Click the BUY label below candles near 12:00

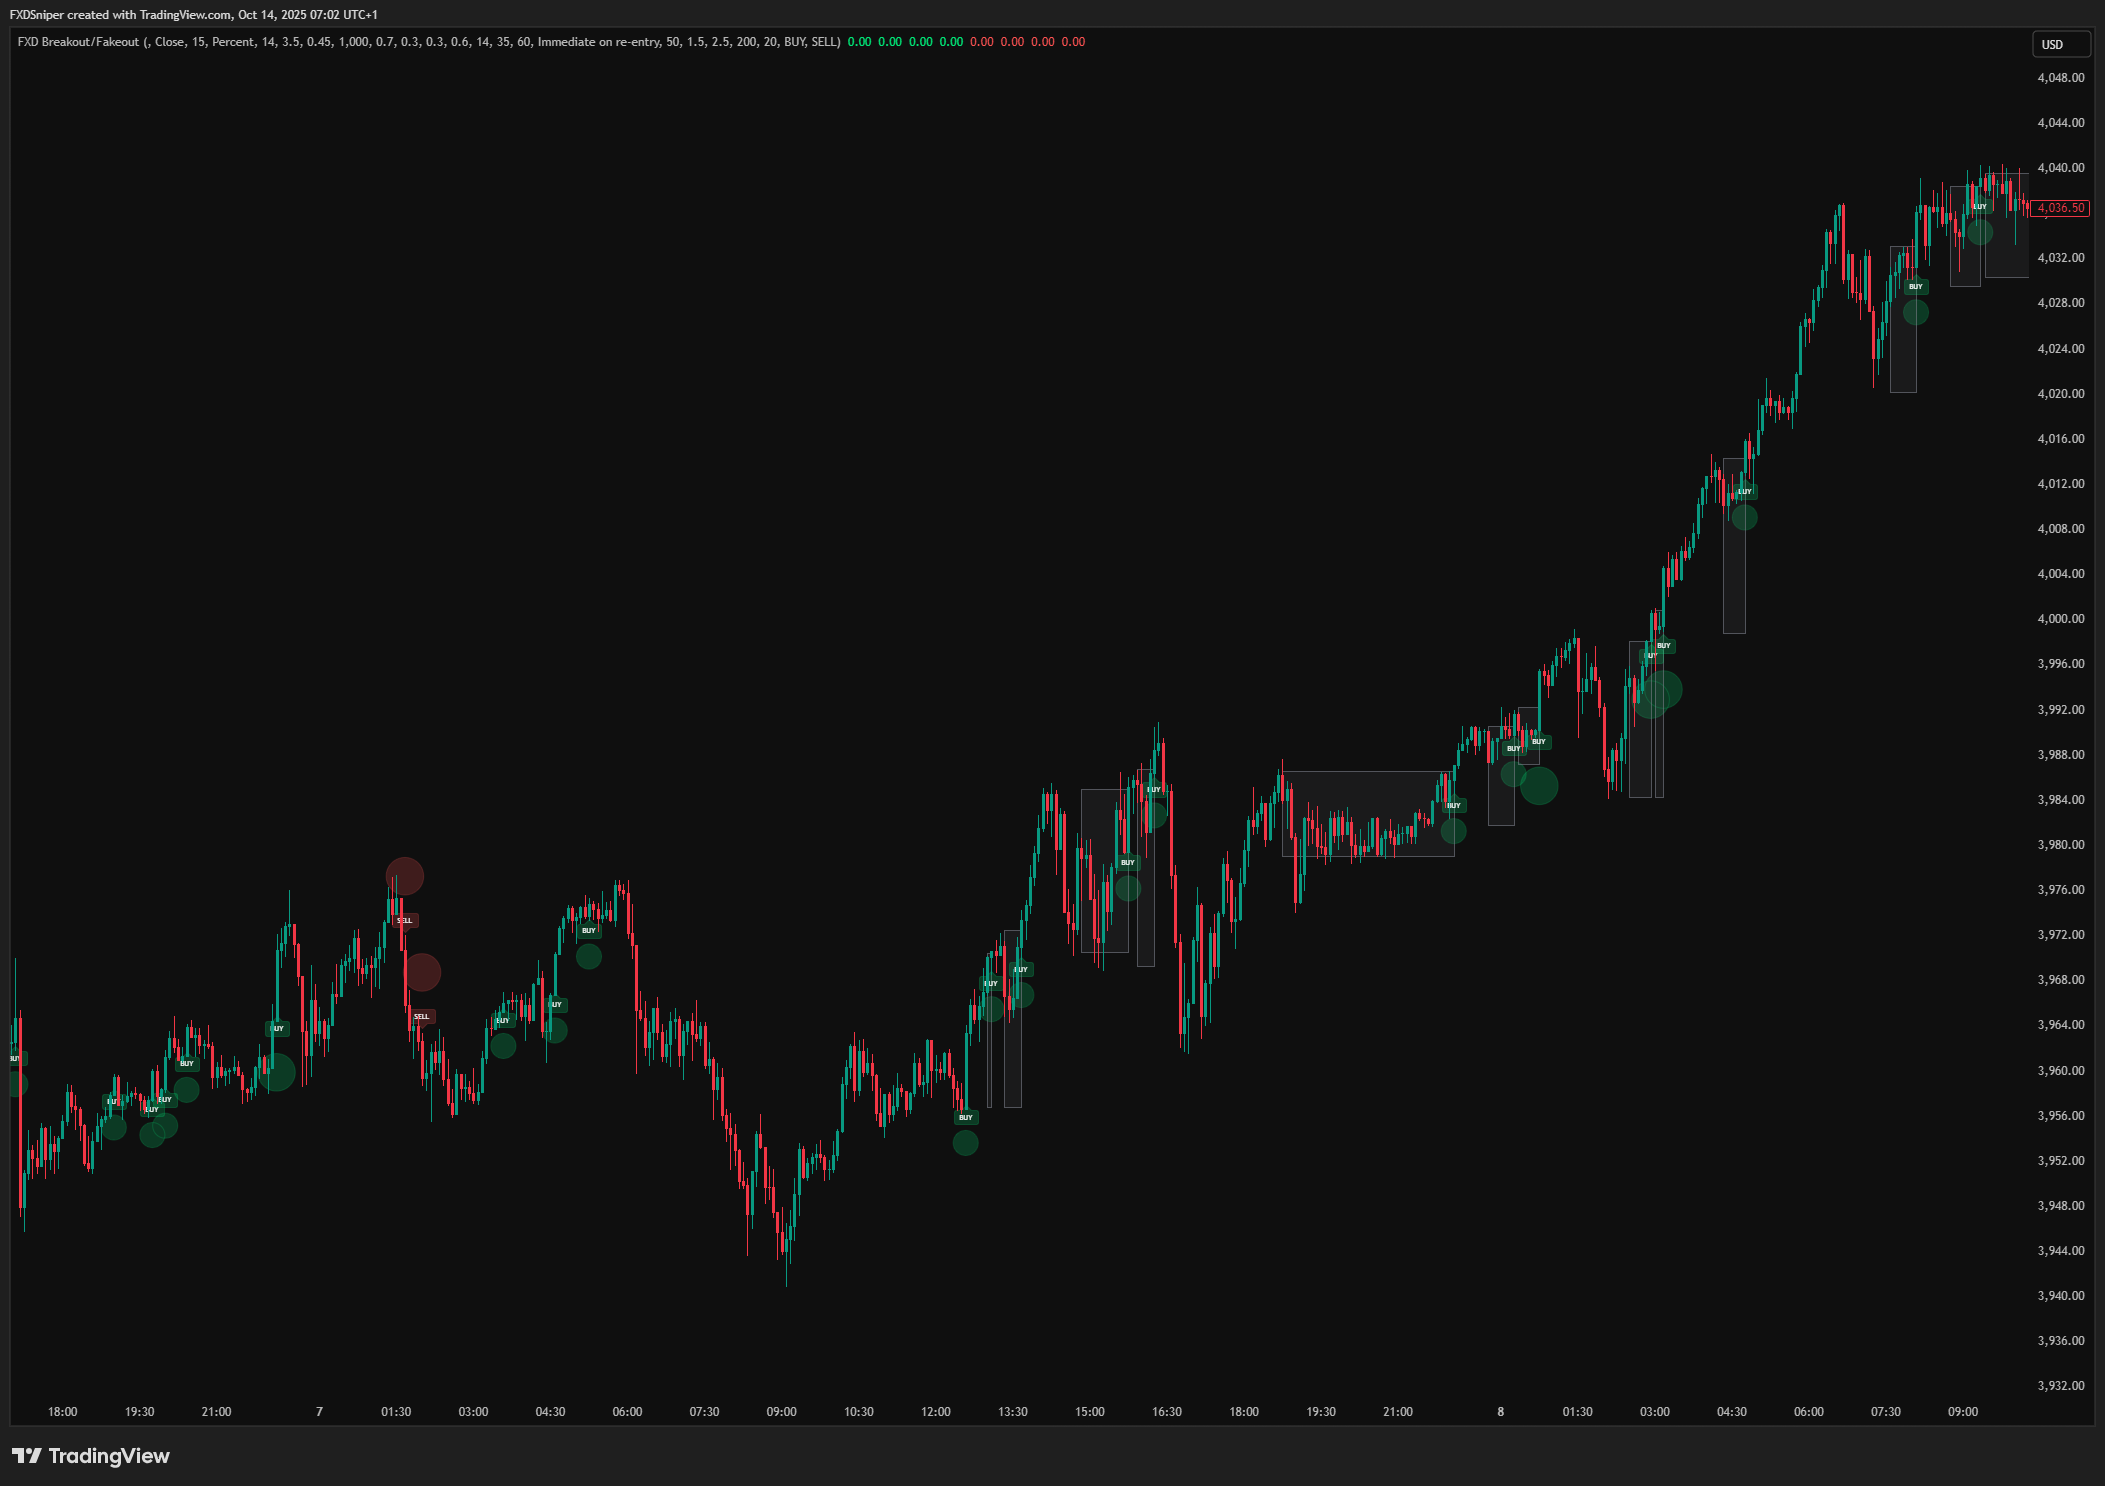pyautogui.click(x=965, y=1117)
